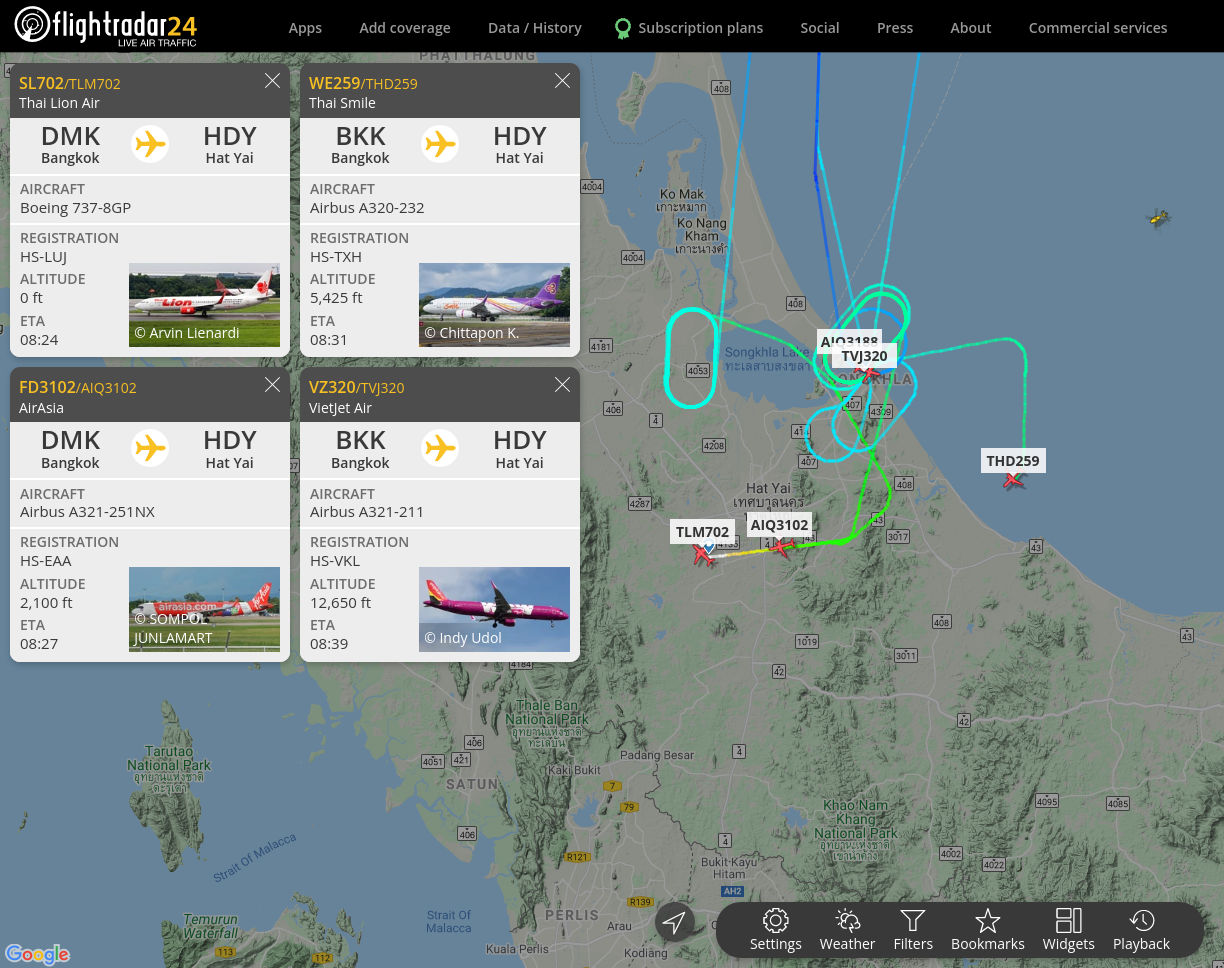
Task: Close the WE259 Thai Smile card
Action: point(562,81)
